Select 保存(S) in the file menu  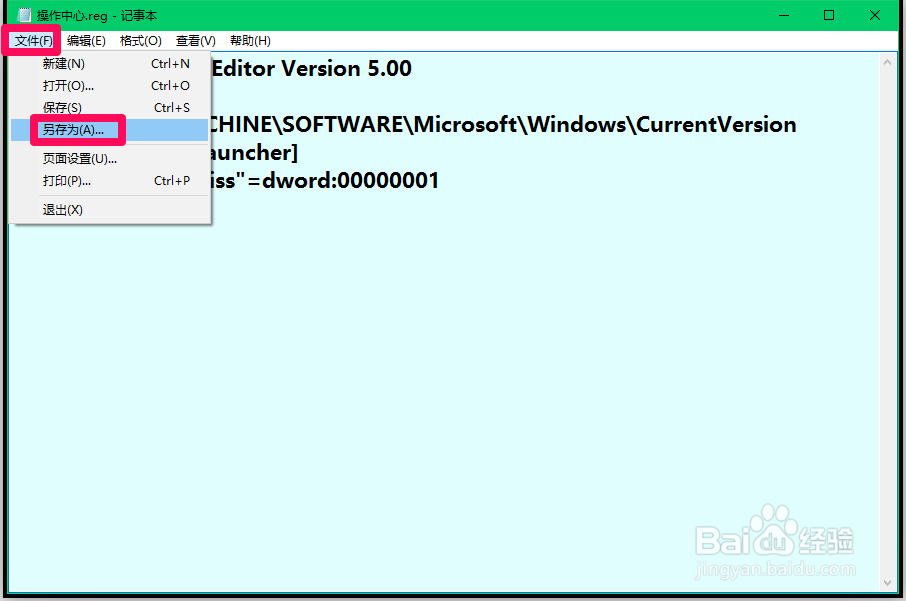pos(110,107)
